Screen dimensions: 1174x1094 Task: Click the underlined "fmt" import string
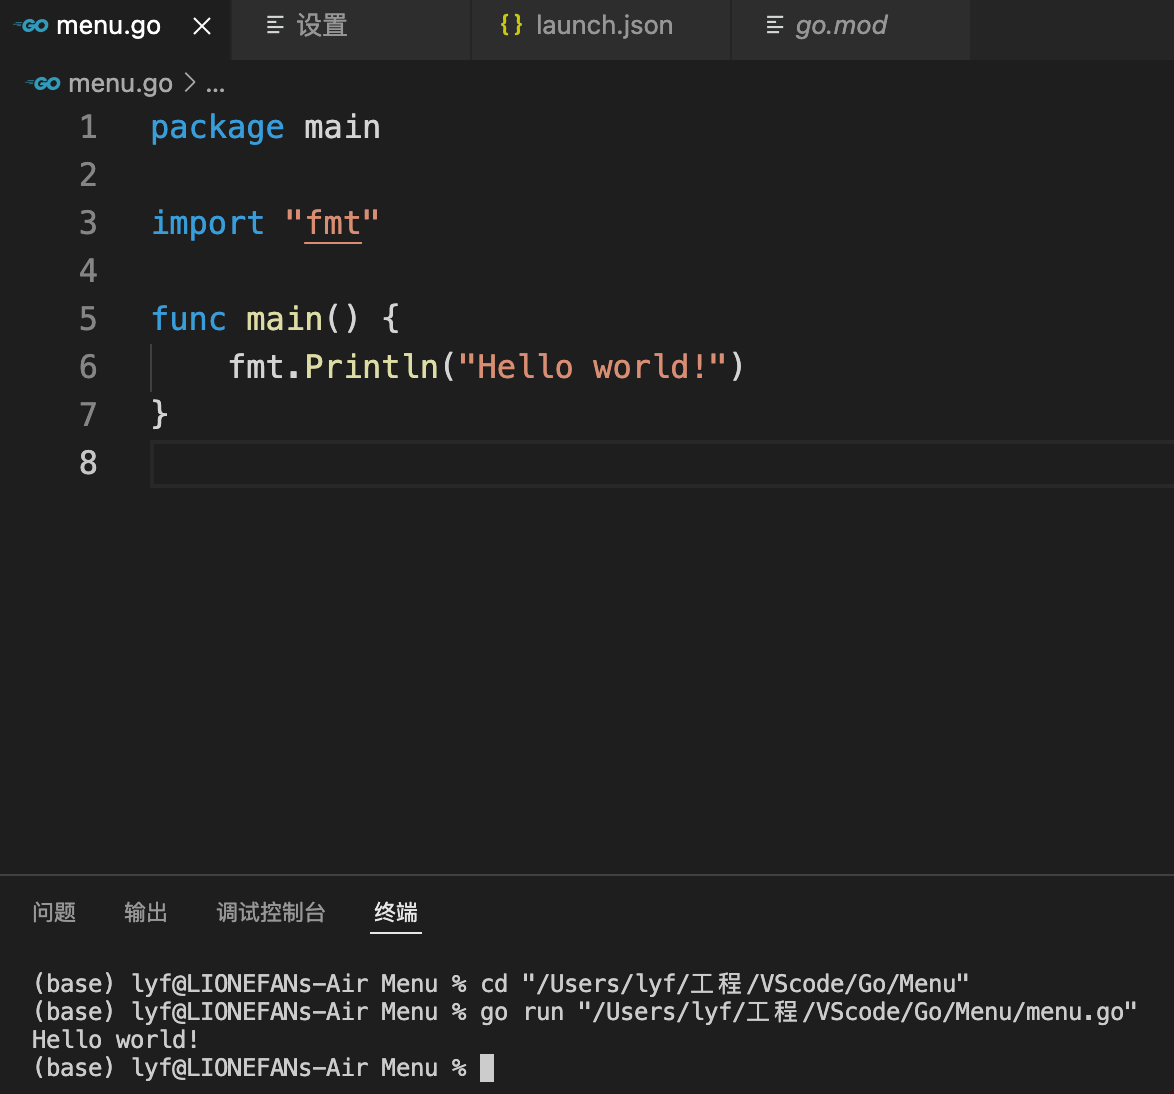click(332, 223)
